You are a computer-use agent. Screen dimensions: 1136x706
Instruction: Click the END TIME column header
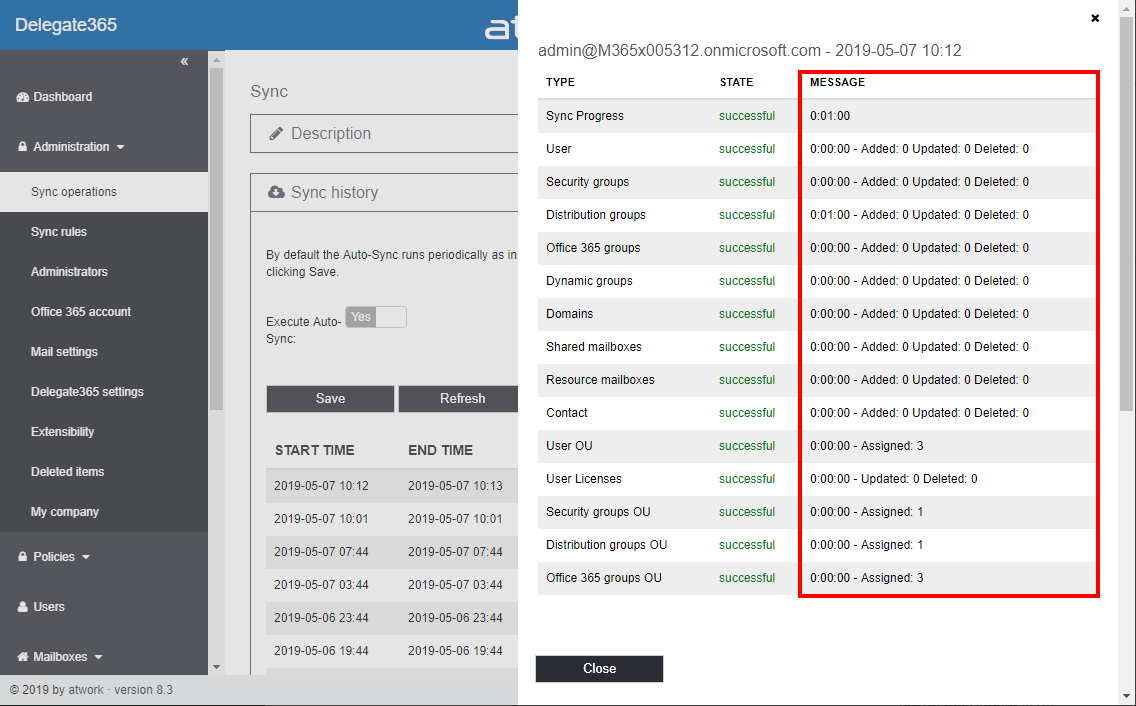tap(440, 450)
